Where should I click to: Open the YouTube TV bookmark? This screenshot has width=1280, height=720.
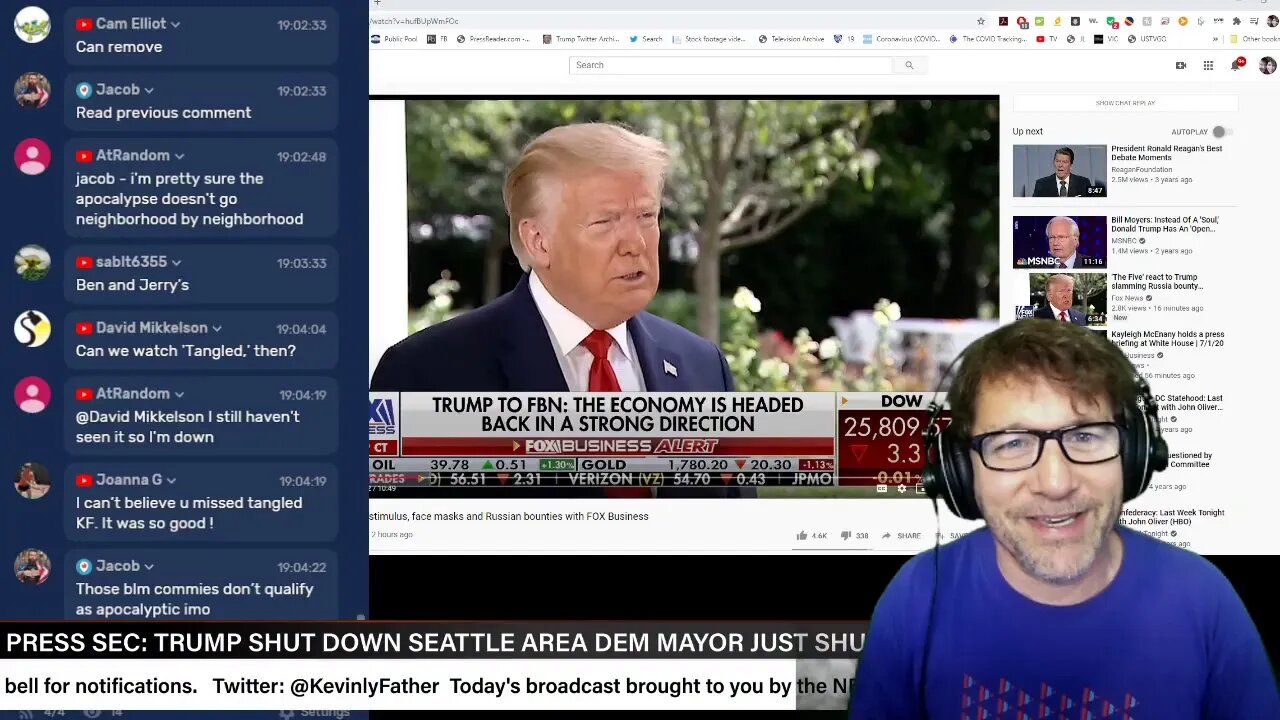click(1046, 39)
